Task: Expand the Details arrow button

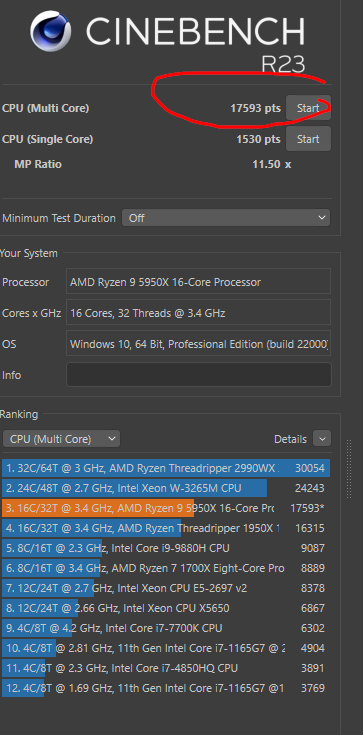Action: (322, 439)
